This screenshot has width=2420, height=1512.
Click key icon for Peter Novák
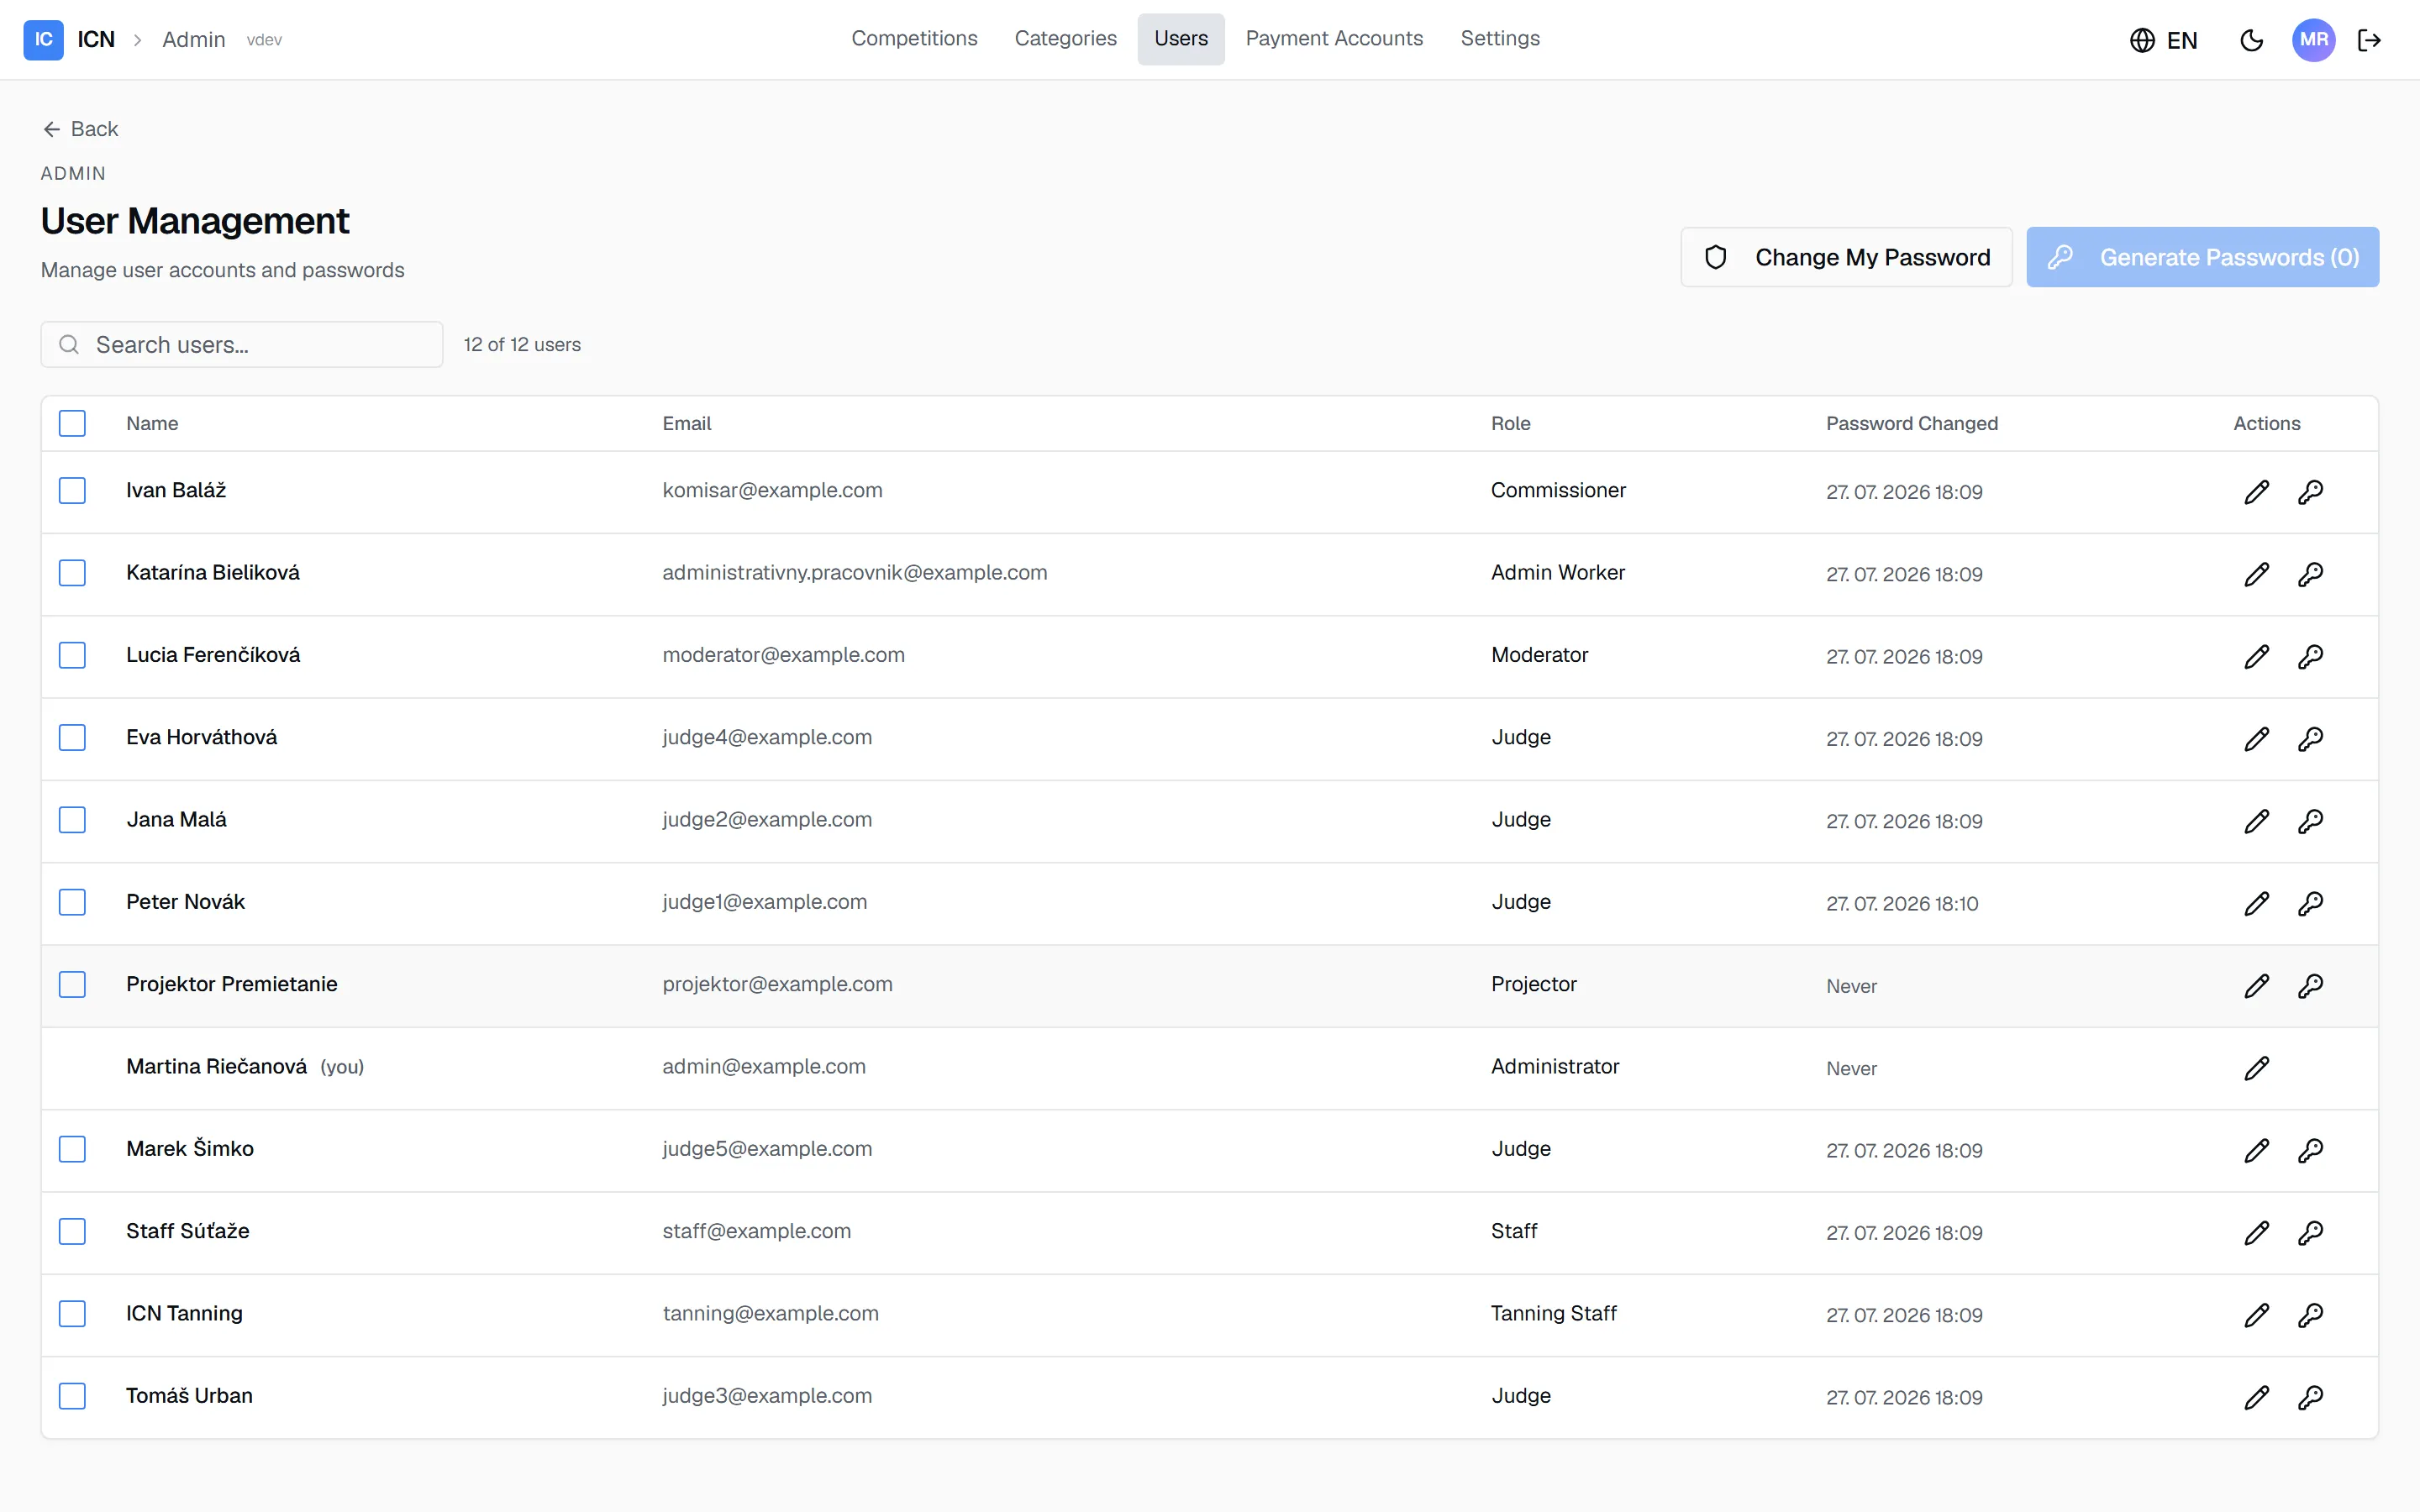[x=2310, y=903]
